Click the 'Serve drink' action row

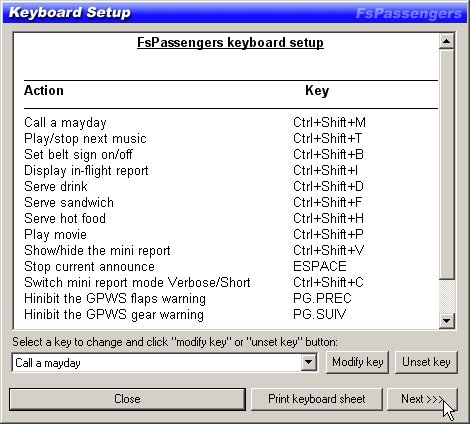[x=56, y=186]
